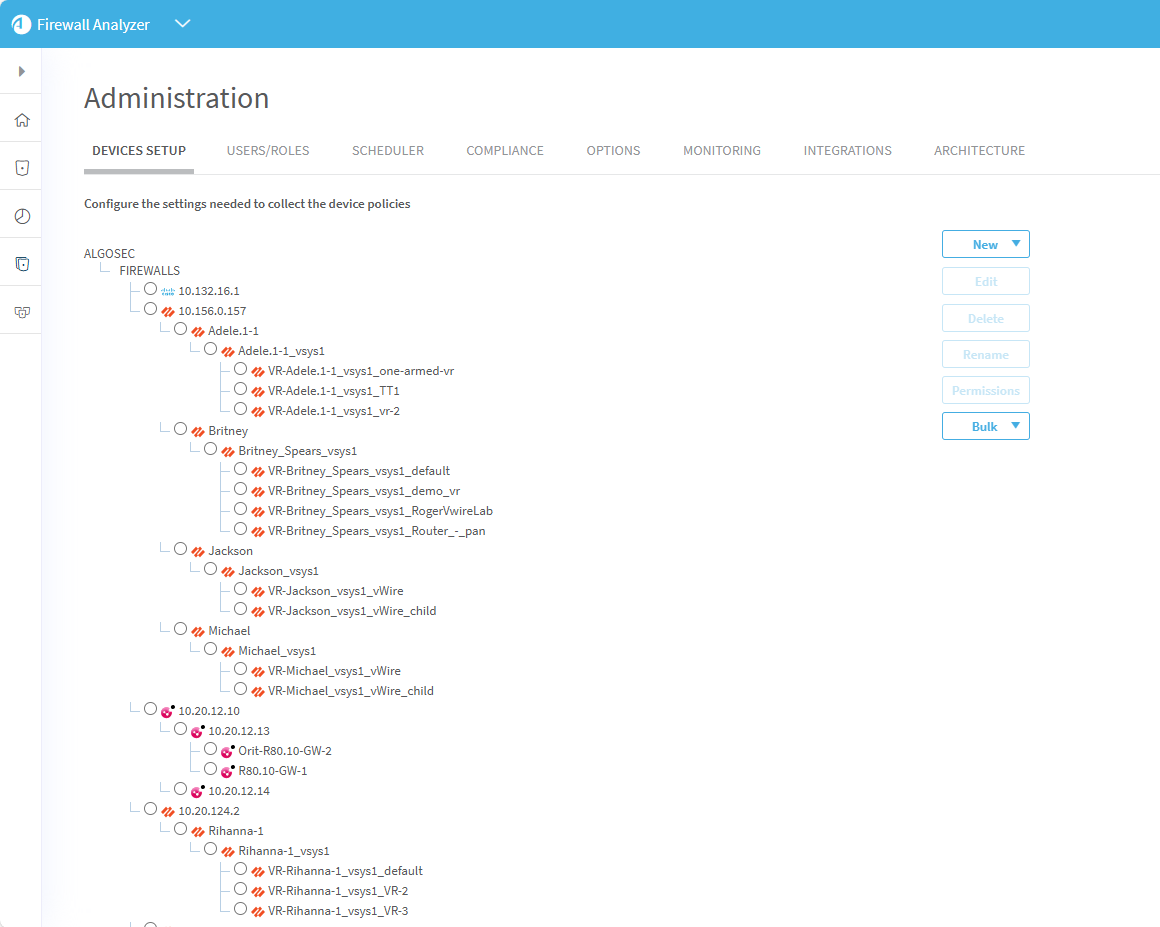Image resolution: width=1160 pixels, height=927 pixels.
Task: Click the single shield icon in sidebar
Action: [x=21, y=168]
